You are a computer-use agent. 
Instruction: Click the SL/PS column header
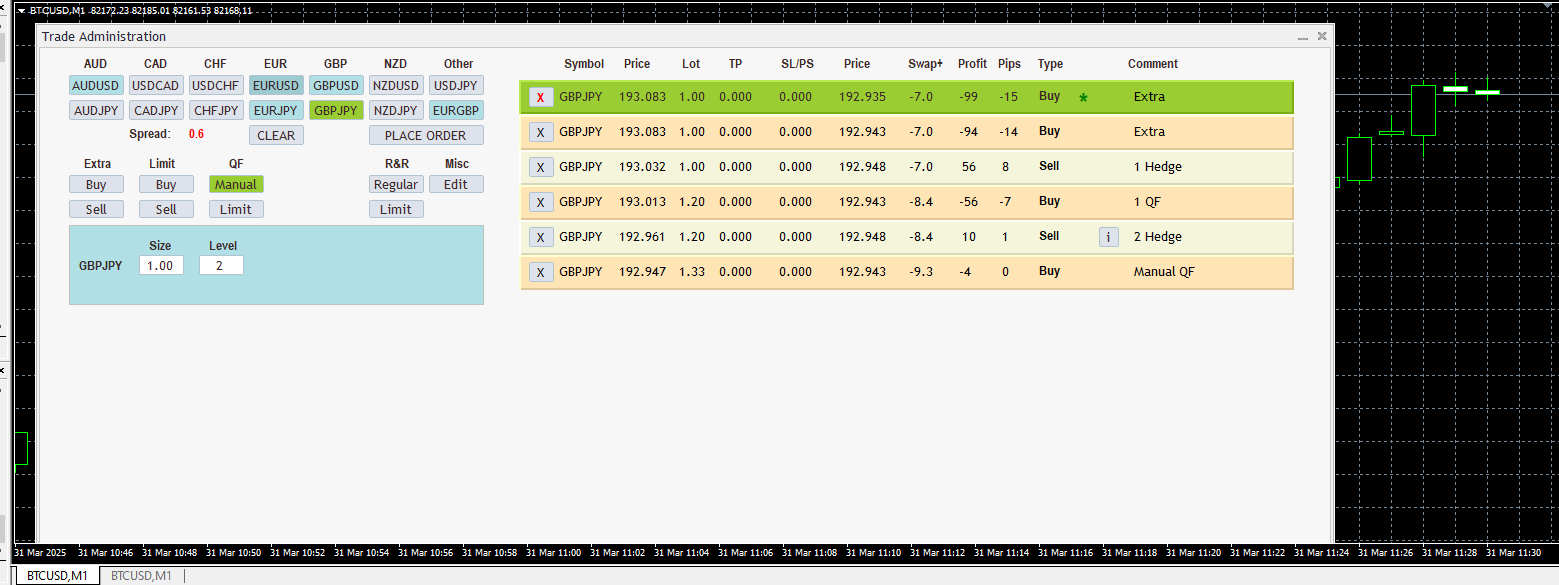tap(797, 64)
